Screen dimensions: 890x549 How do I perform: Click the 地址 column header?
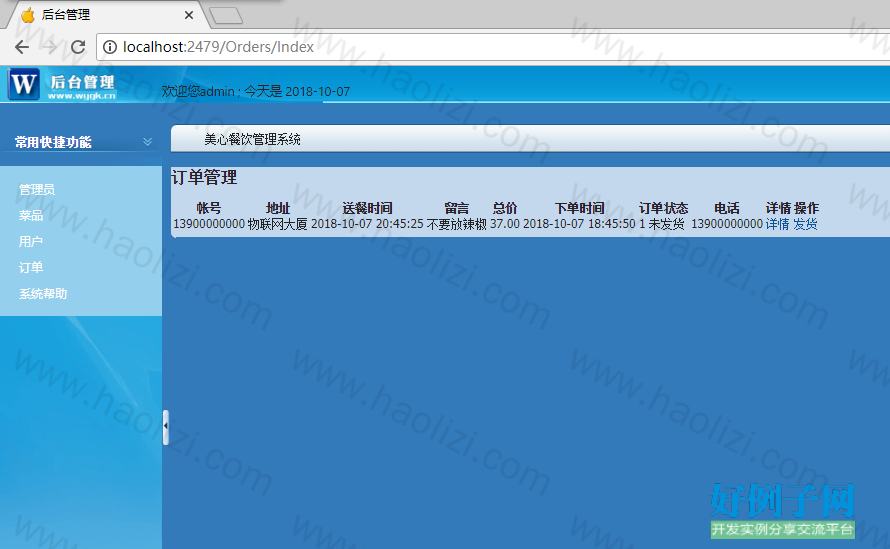278,208
